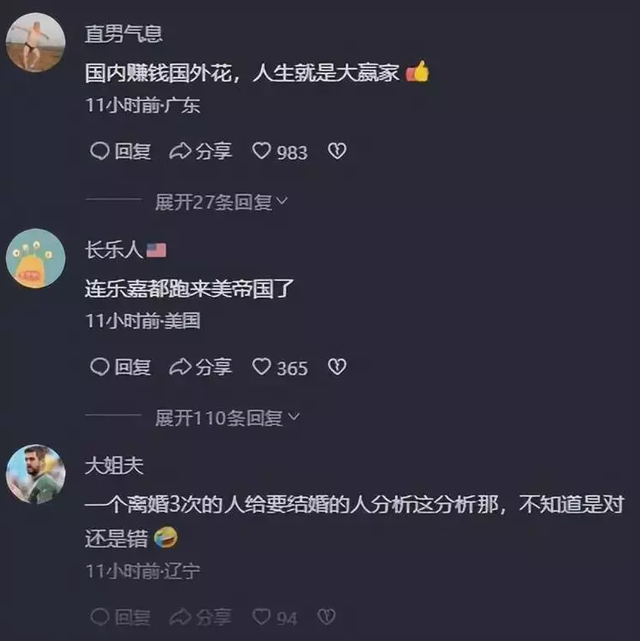Share the comment by 直男气息
The height and width of the screenshot is (641, 640).
(x=201, y=151)
